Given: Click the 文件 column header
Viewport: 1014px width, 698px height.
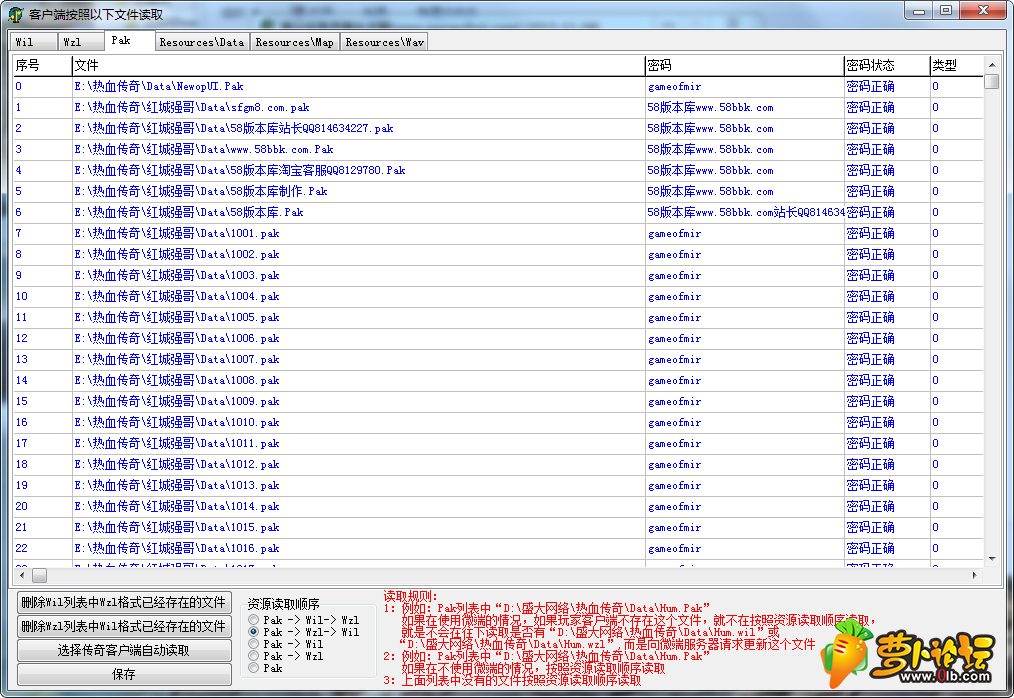Looking at the screenshot, I should (358, 65).
